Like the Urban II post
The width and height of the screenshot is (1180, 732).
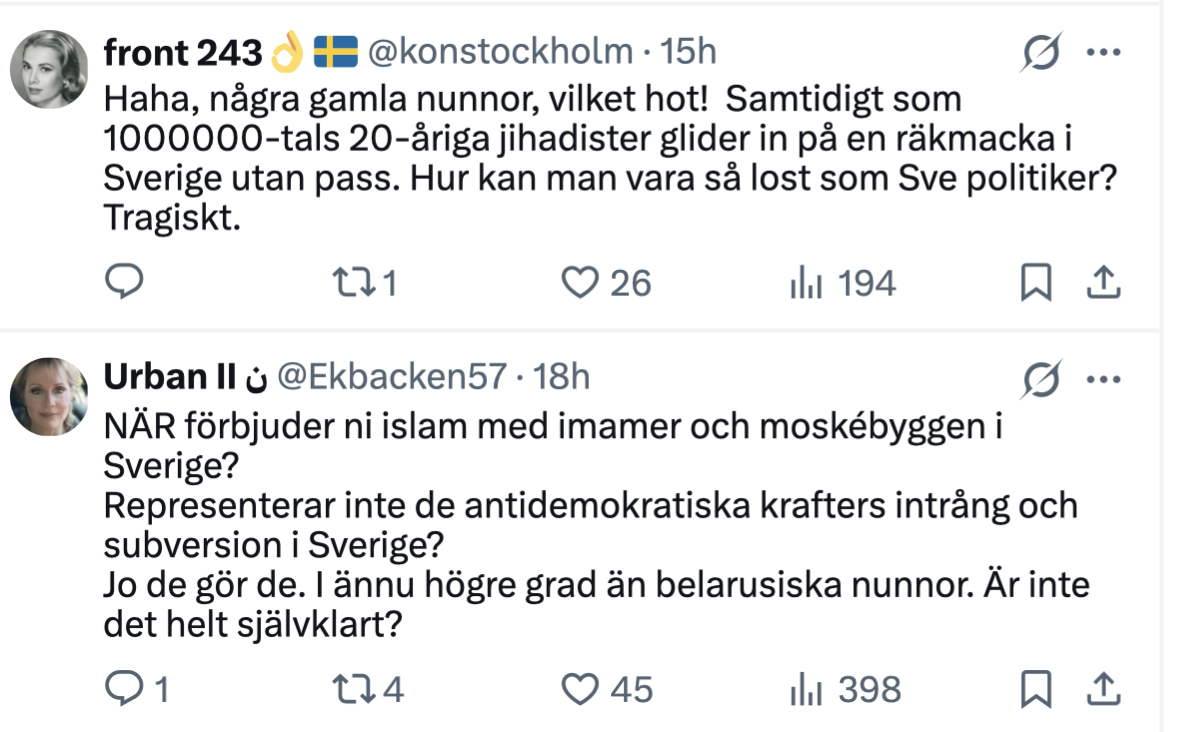(x=579, y=689)
